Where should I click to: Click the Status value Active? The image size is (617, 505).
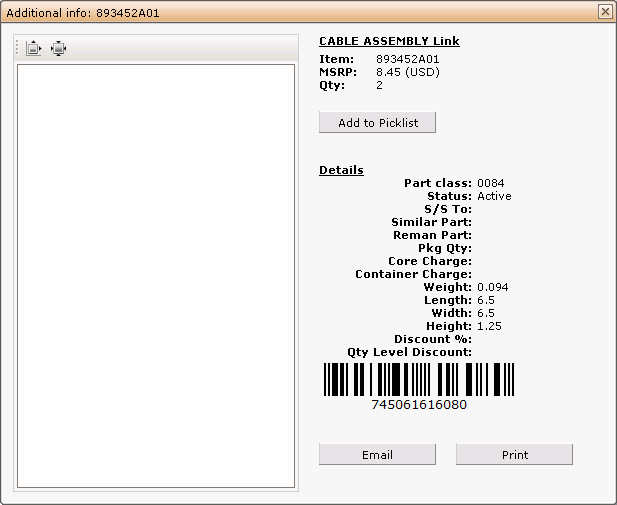tap(494, 196)
